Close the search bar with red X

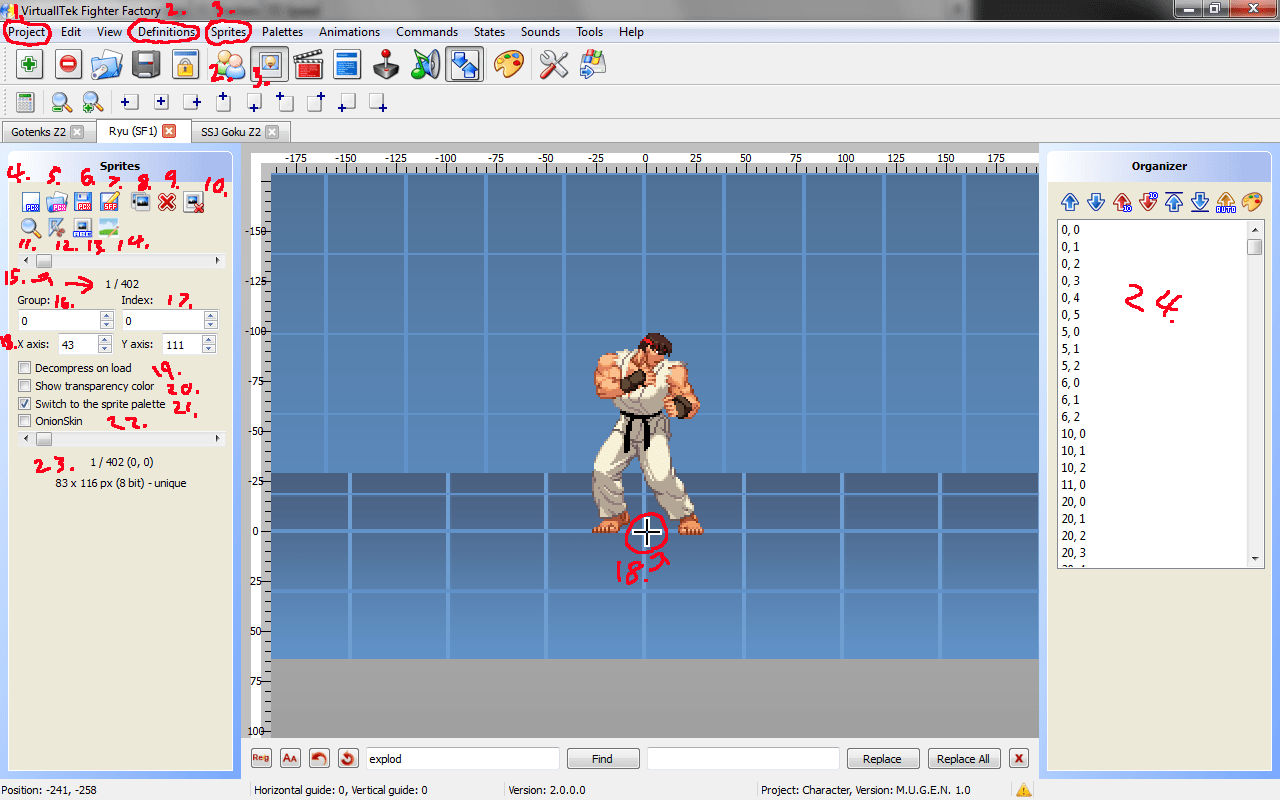coord(1019,758)
